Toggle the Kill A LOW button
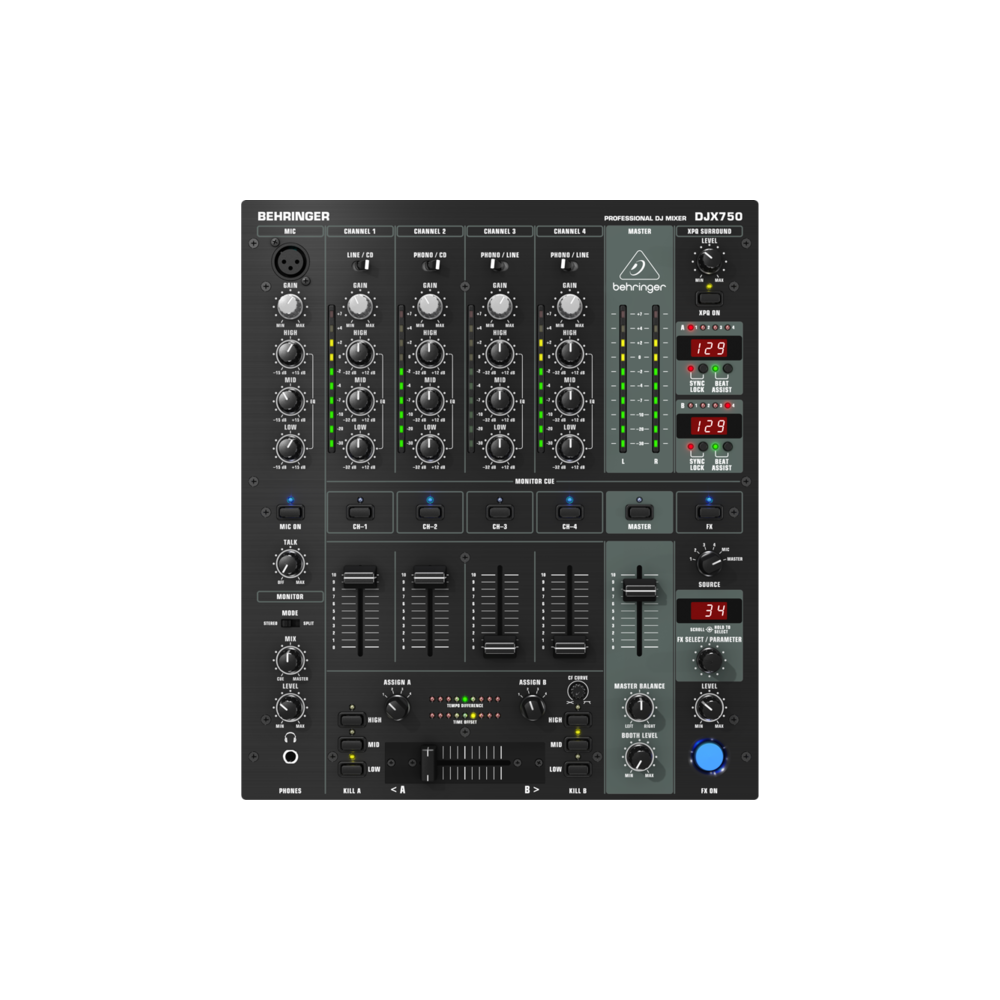This screenshot has width=1000, height=1000. [351, 769]
